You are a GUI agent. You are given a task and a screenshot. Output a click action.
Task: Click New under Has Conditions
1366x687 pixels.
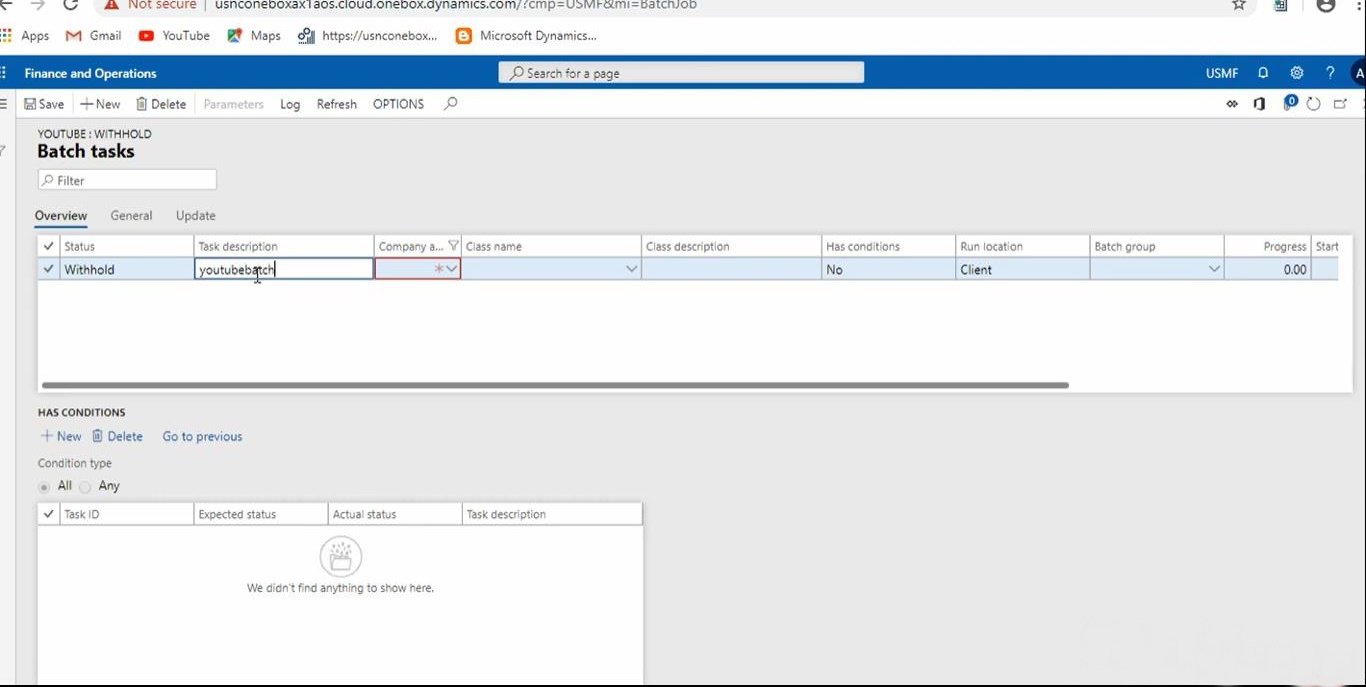61,437
